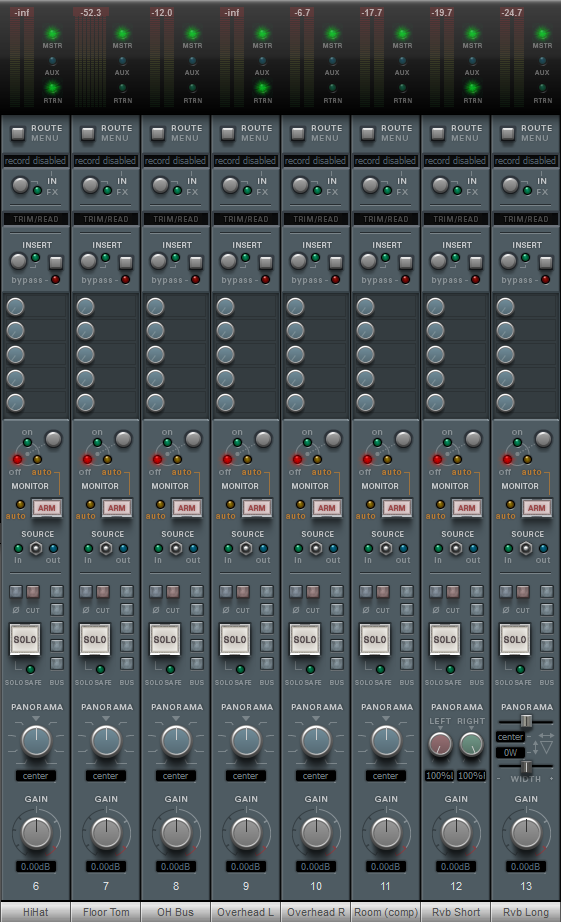
Task: Select the Room (comp) channel name tab
Action: coord(386,912)
